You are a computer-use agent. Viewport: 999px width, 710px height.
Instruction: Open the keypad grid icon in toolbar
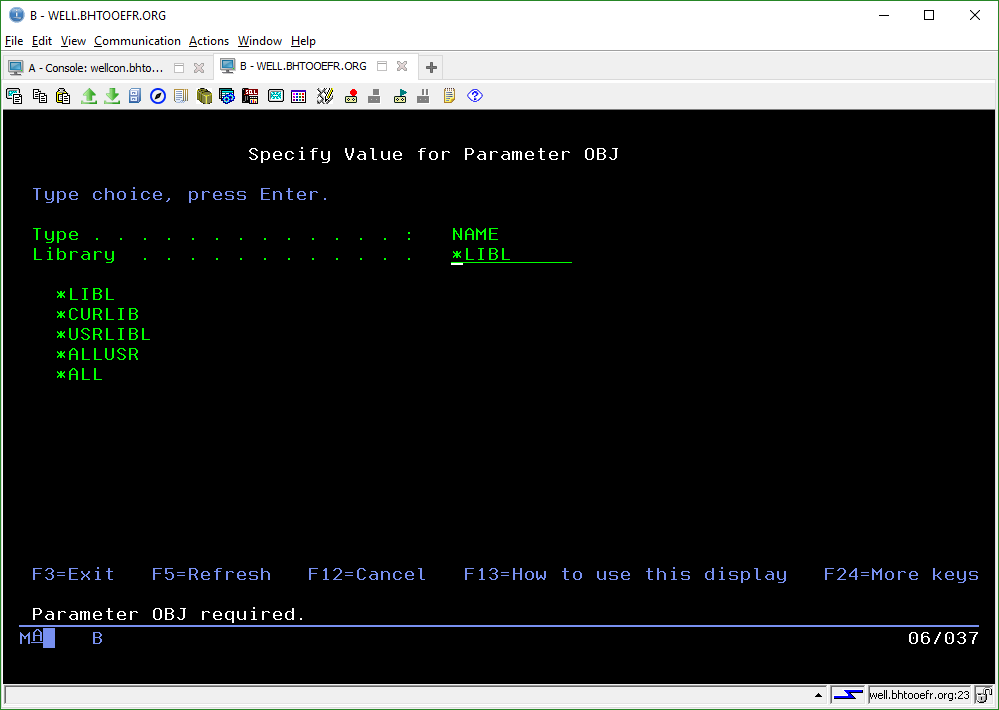coord(298,96)
